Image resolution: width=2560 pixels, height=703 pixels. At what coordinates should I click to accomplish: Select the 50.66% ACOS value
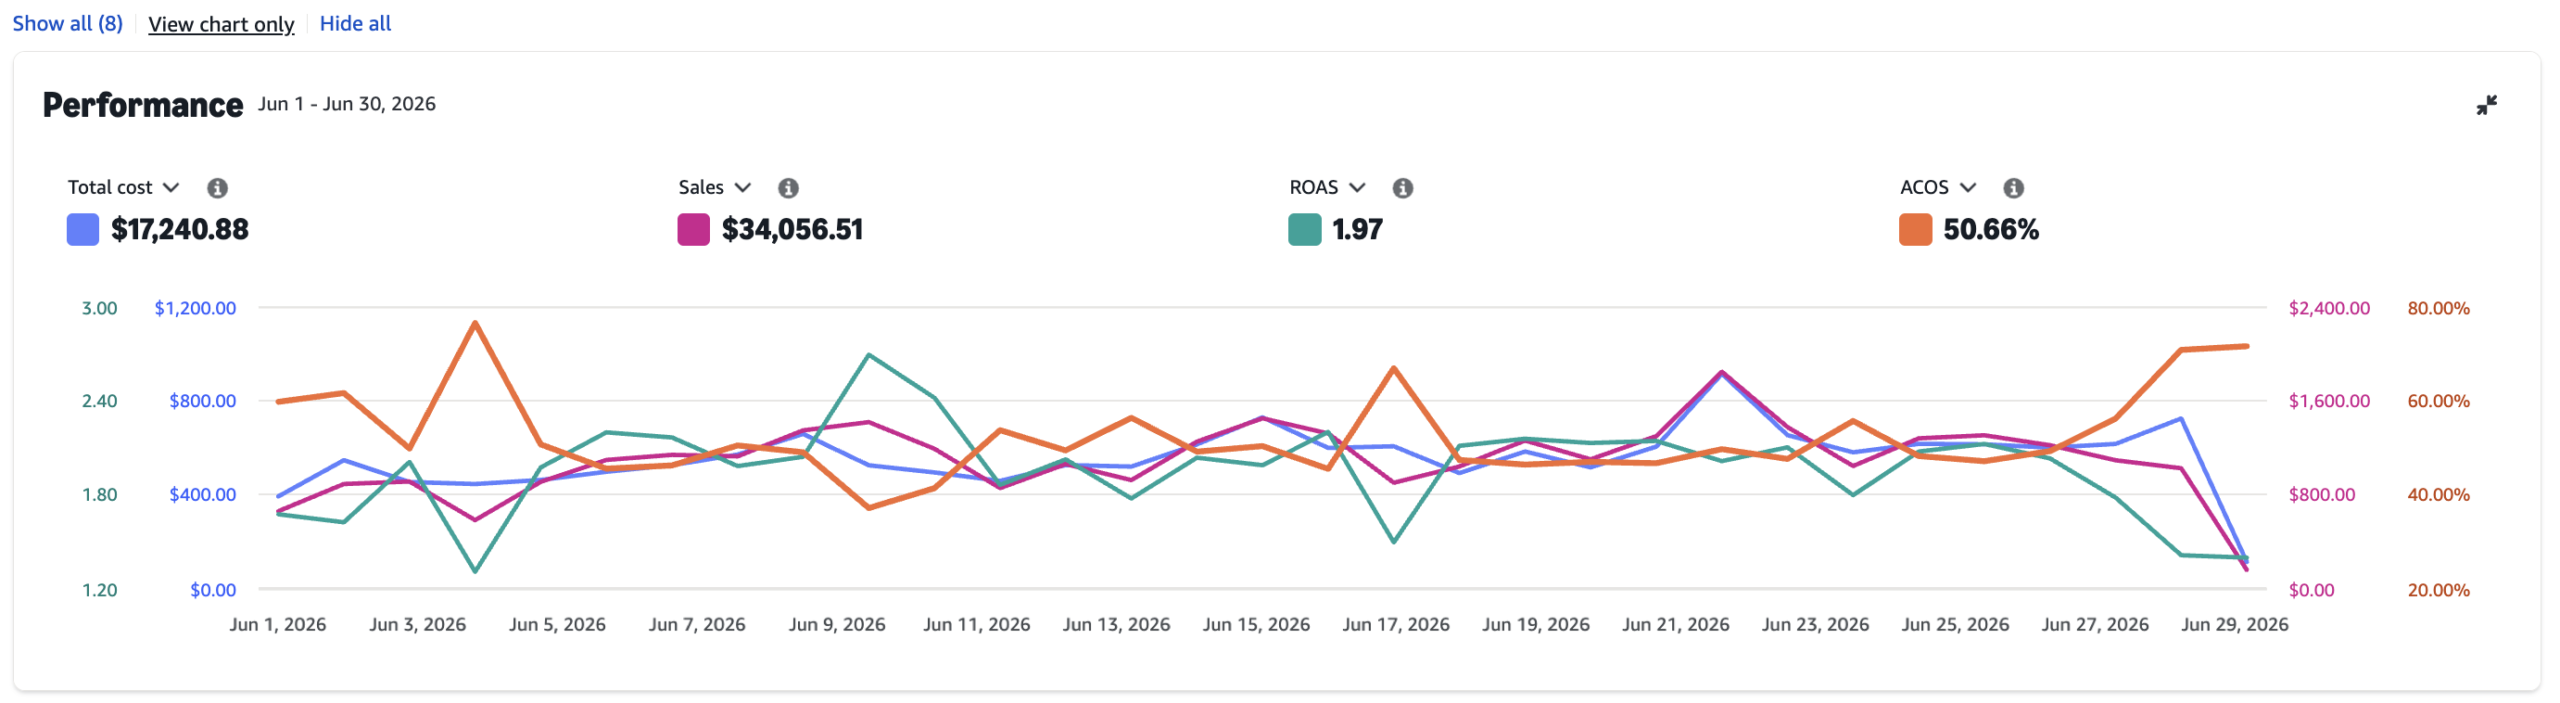1991,230
